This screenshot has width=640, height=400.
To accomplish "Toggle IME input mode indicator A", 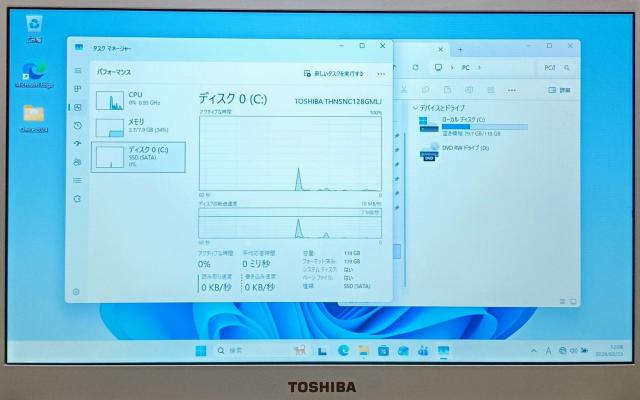I will pos(548,351).
